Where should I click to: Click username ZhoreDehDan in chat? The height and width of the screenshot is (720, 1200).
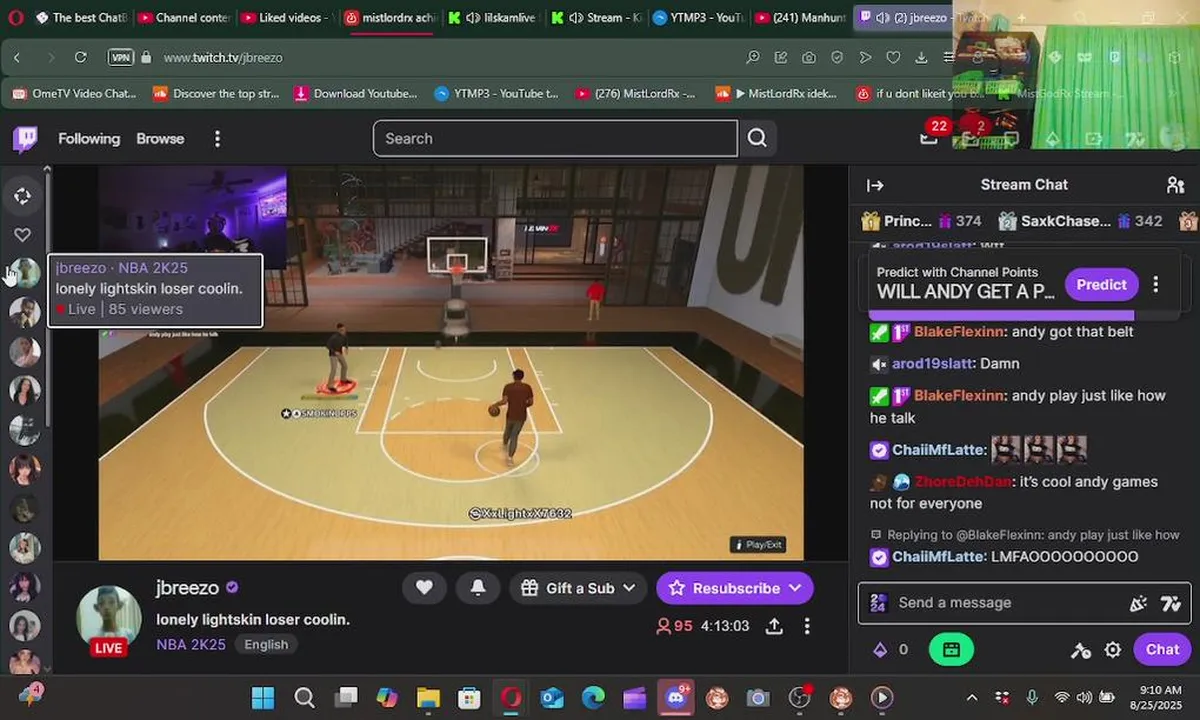point(963,482)
